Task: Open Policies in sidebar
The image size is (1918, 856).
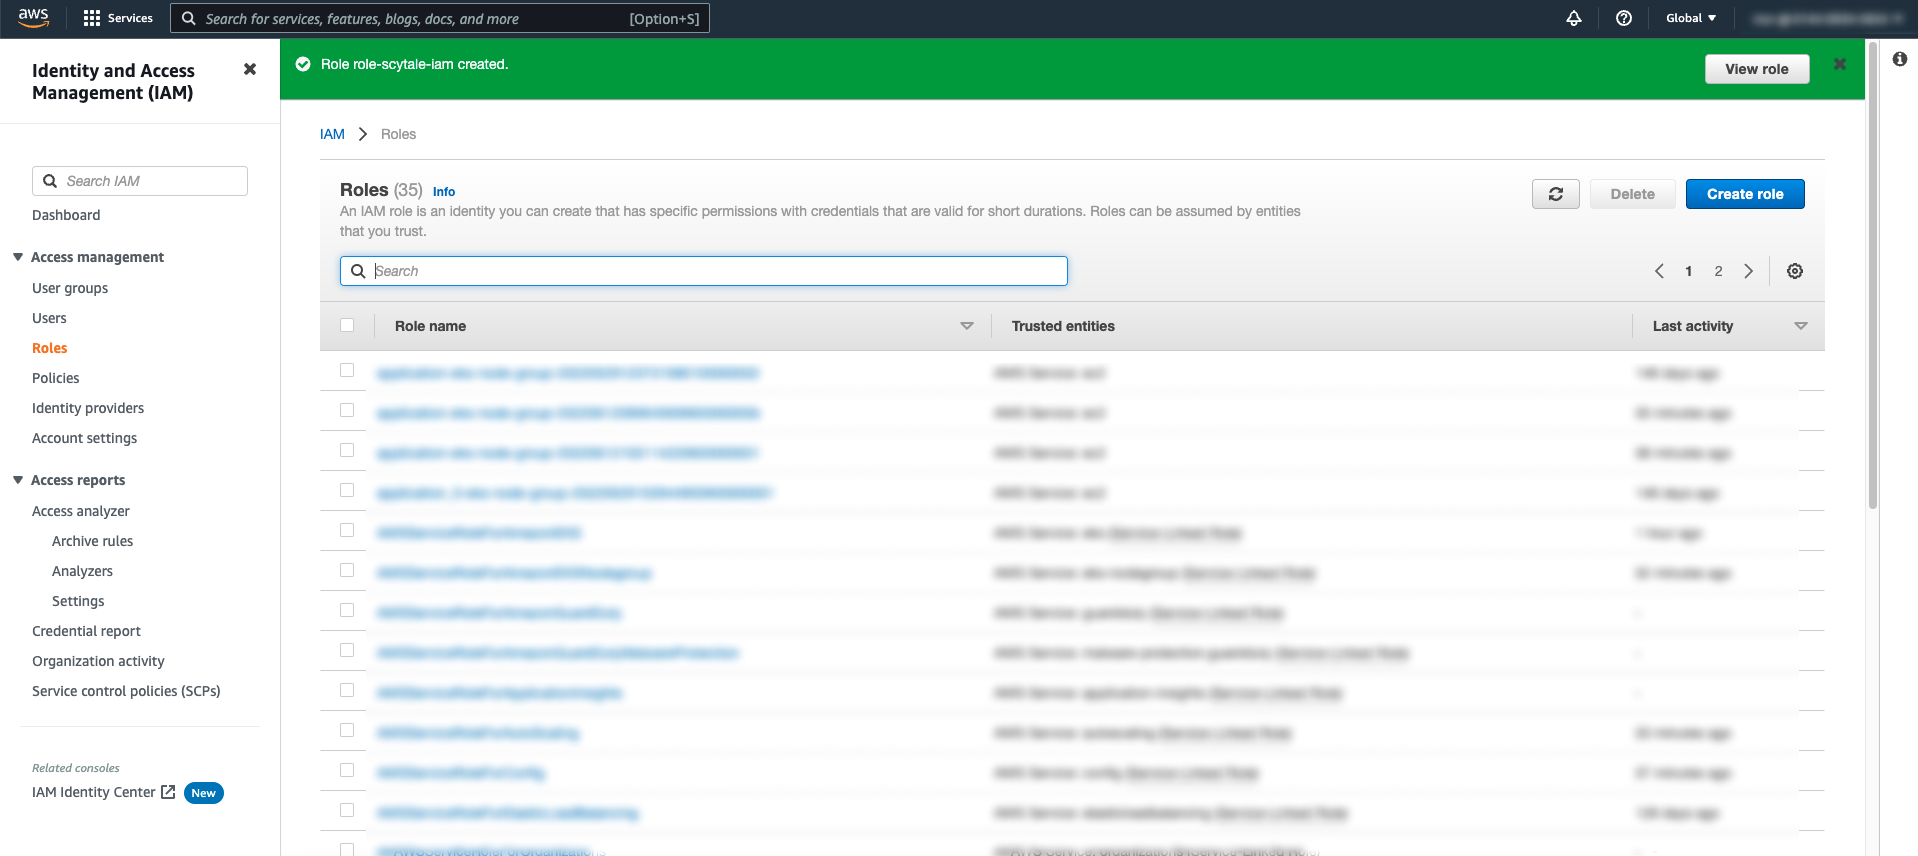Action: click(55, 378)
